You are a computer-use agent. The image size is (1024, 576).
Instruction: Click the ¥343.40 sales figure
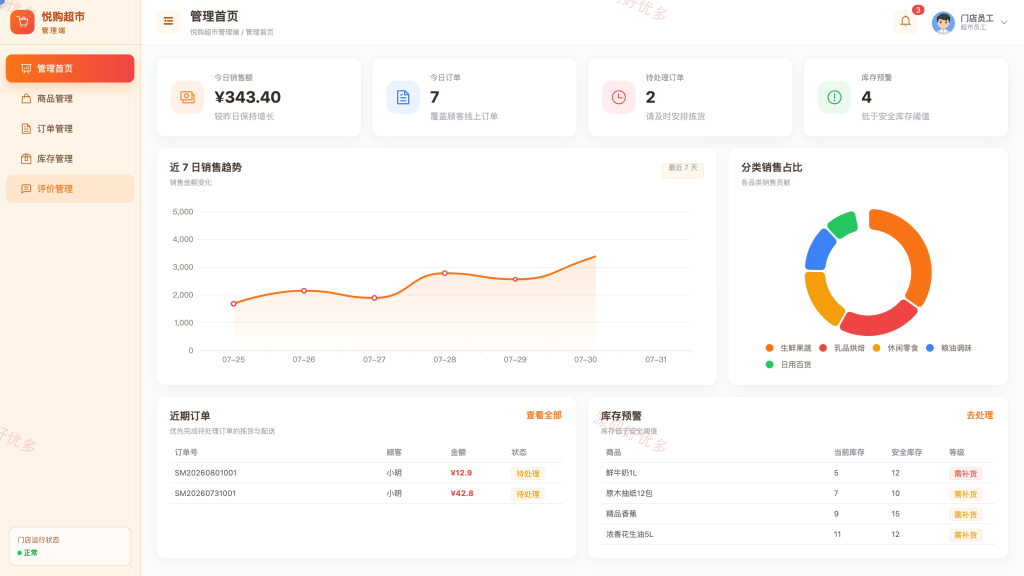pyautogui.click(x=248, y=97)
